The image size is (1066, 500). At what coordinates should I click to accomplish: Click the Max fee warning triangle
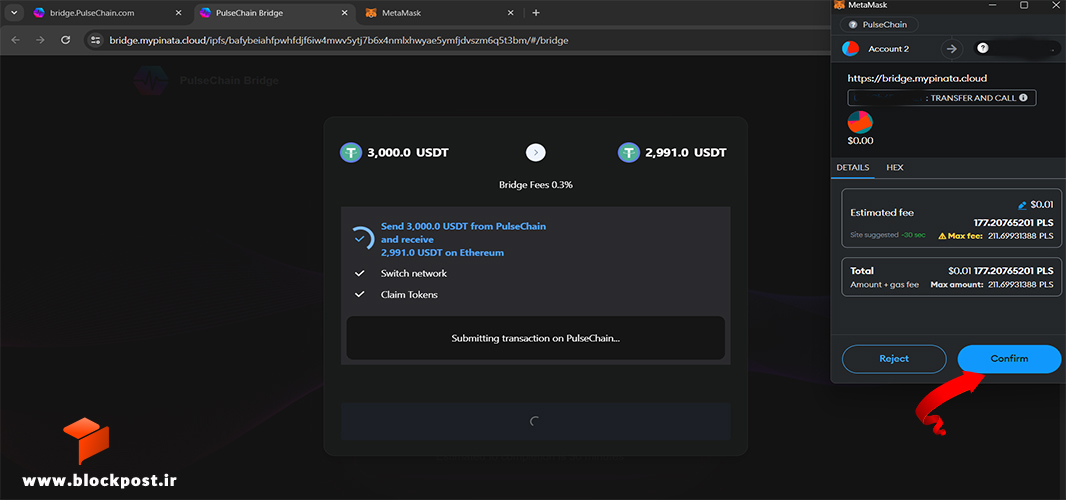pyautogui.click(x=942, y=236)
